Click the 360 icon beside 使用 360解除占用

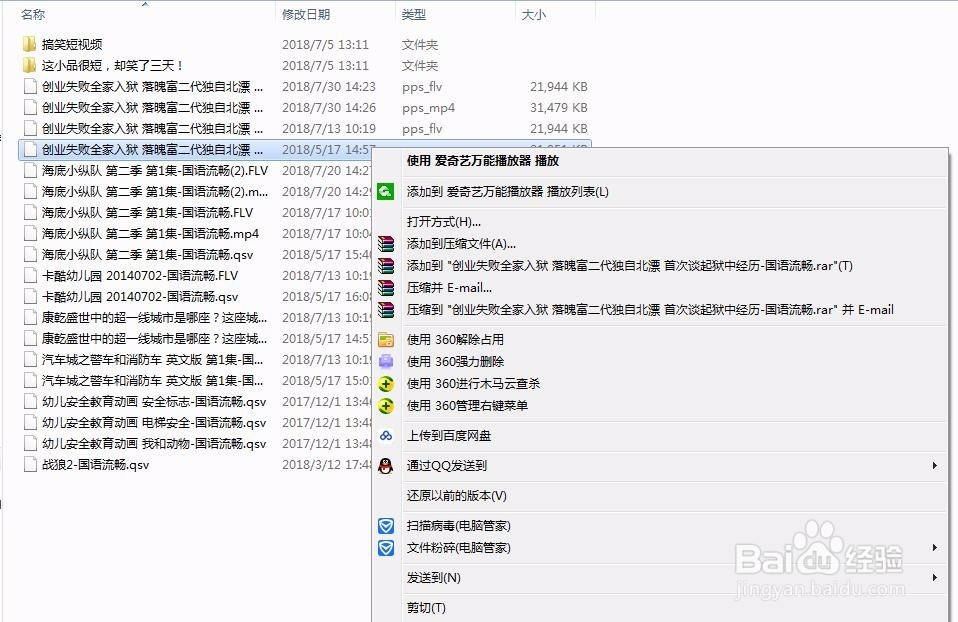[386, 340]
